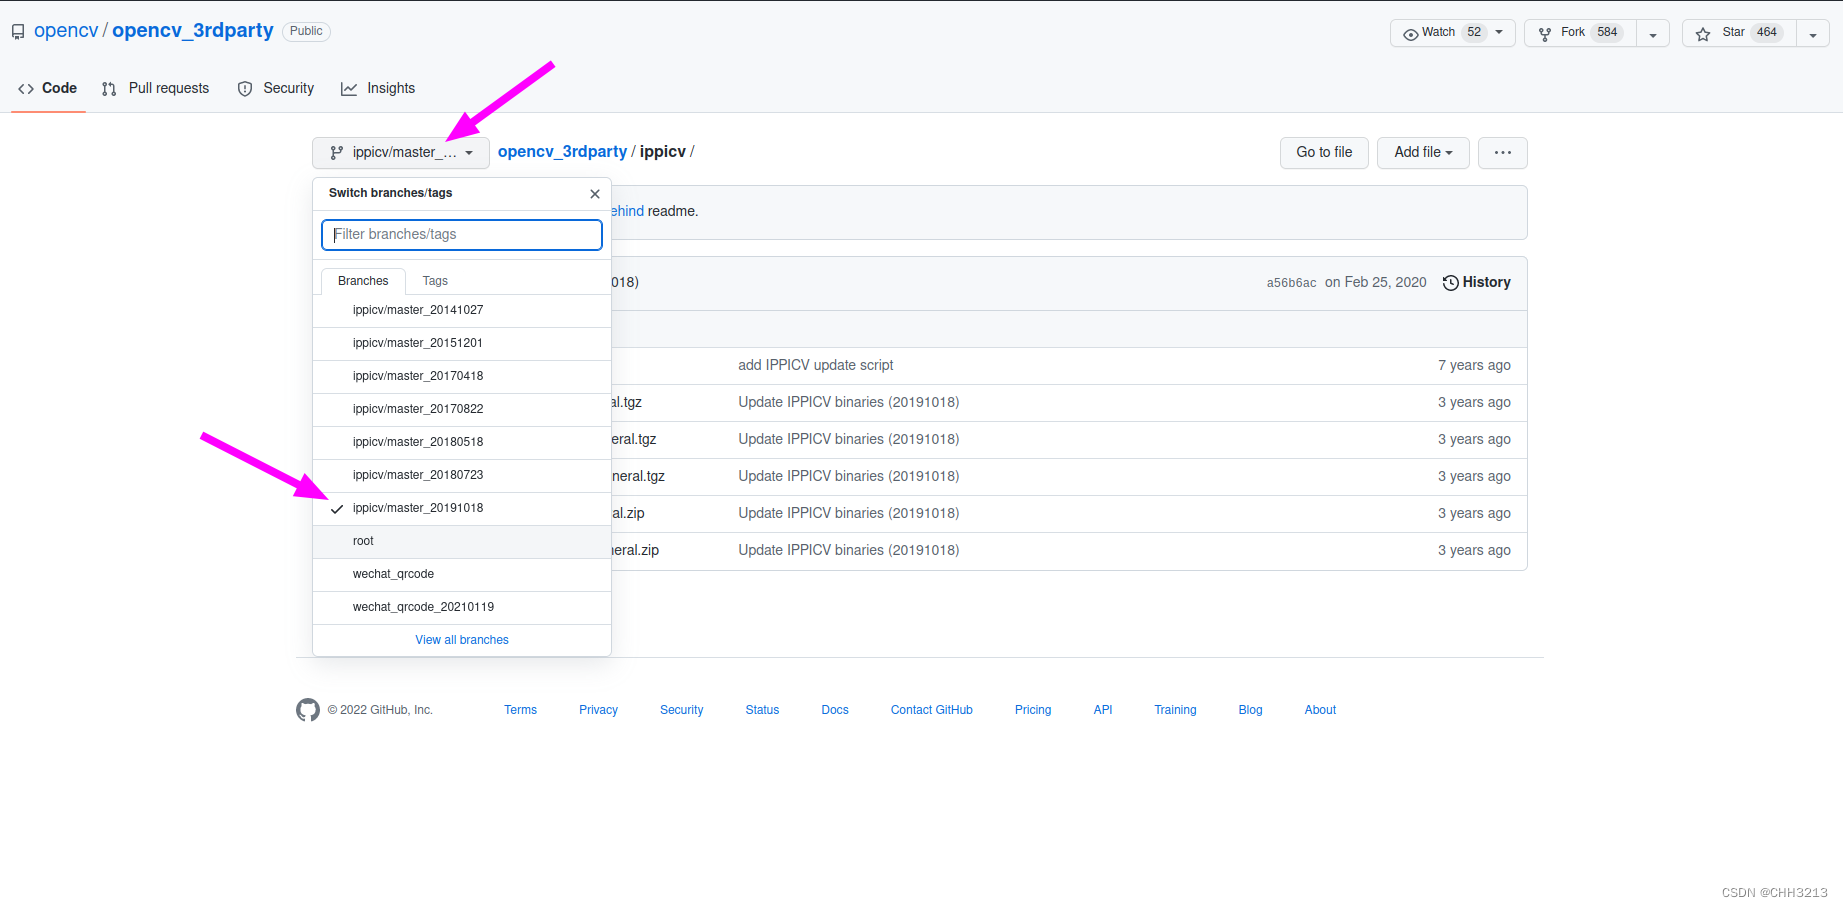Select branch ippicv/master_20141027
1843x907 pixels.
point(462,310)
